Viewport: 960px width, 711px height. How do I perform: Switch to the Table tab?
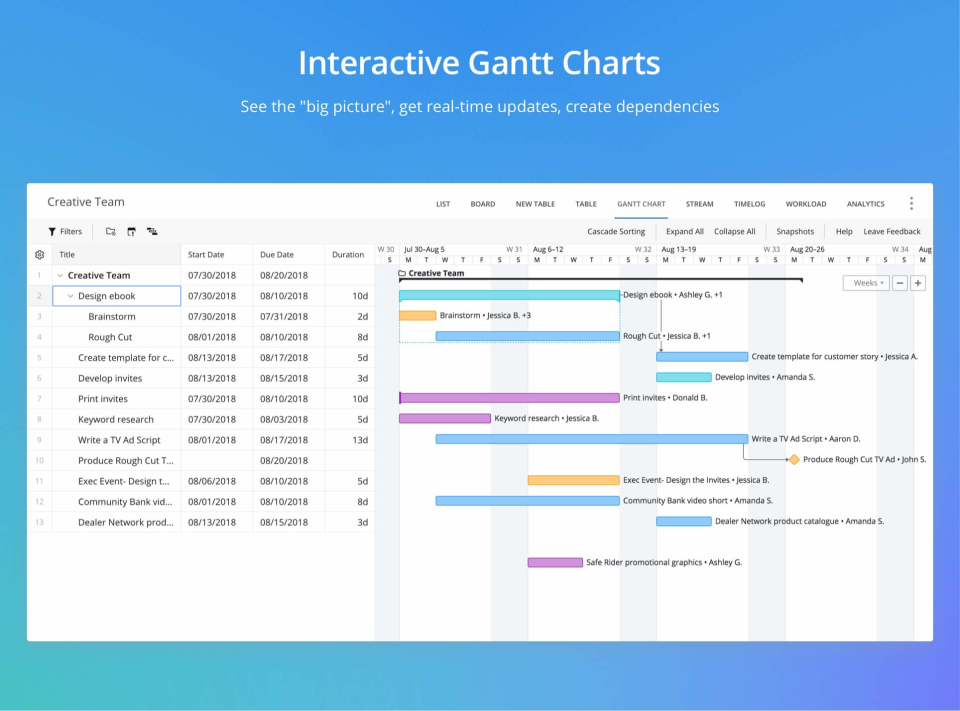point(586,204)
